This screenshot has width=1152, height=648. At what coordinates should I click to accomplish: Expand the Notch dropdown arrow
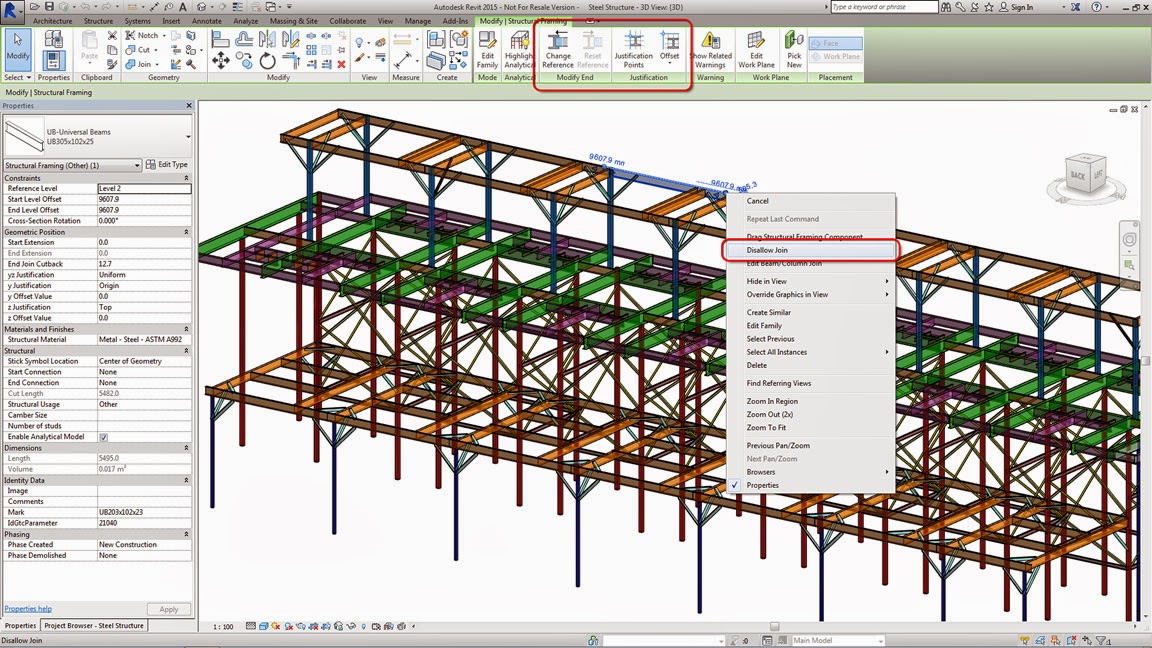tap(163, 35)
